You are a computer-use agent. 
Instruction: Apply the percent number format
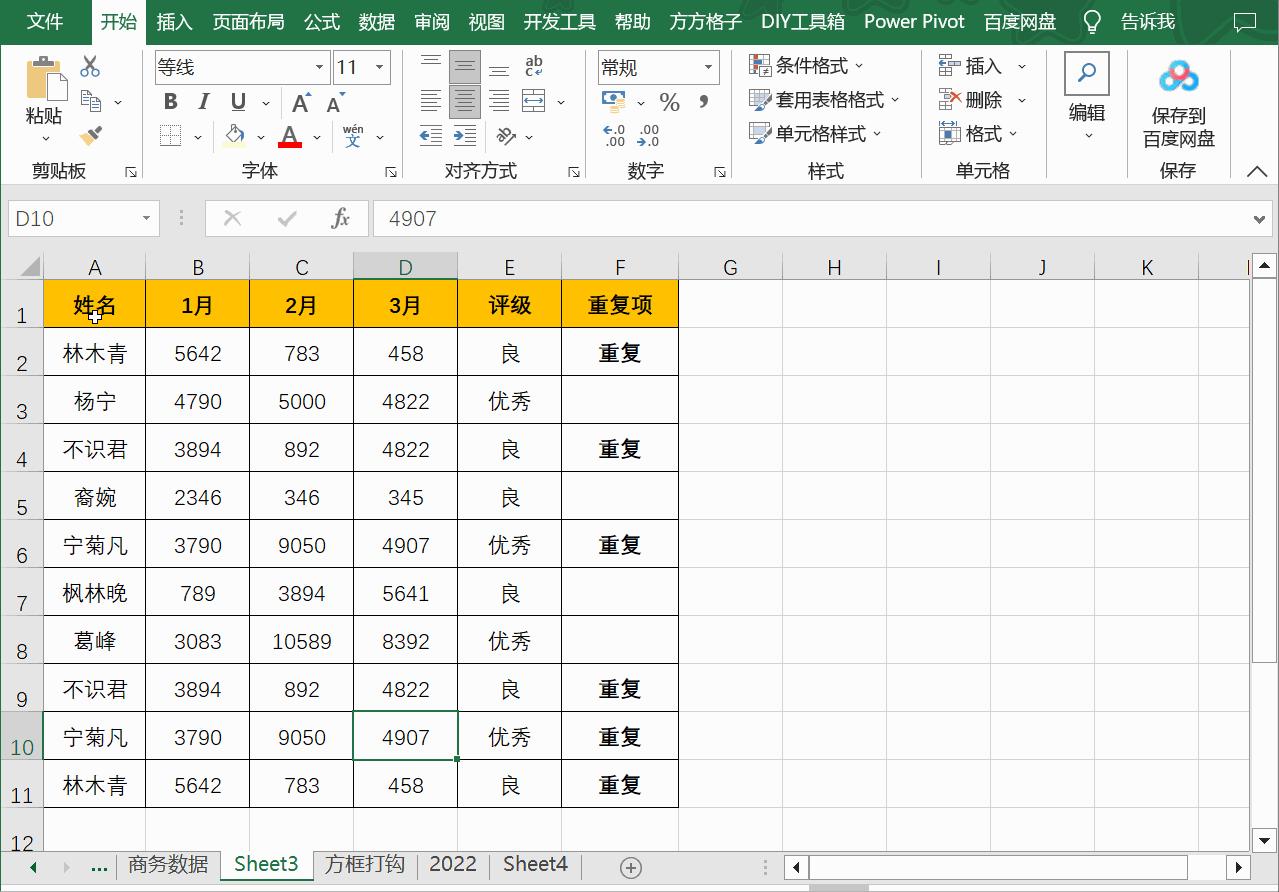[670, 101]
